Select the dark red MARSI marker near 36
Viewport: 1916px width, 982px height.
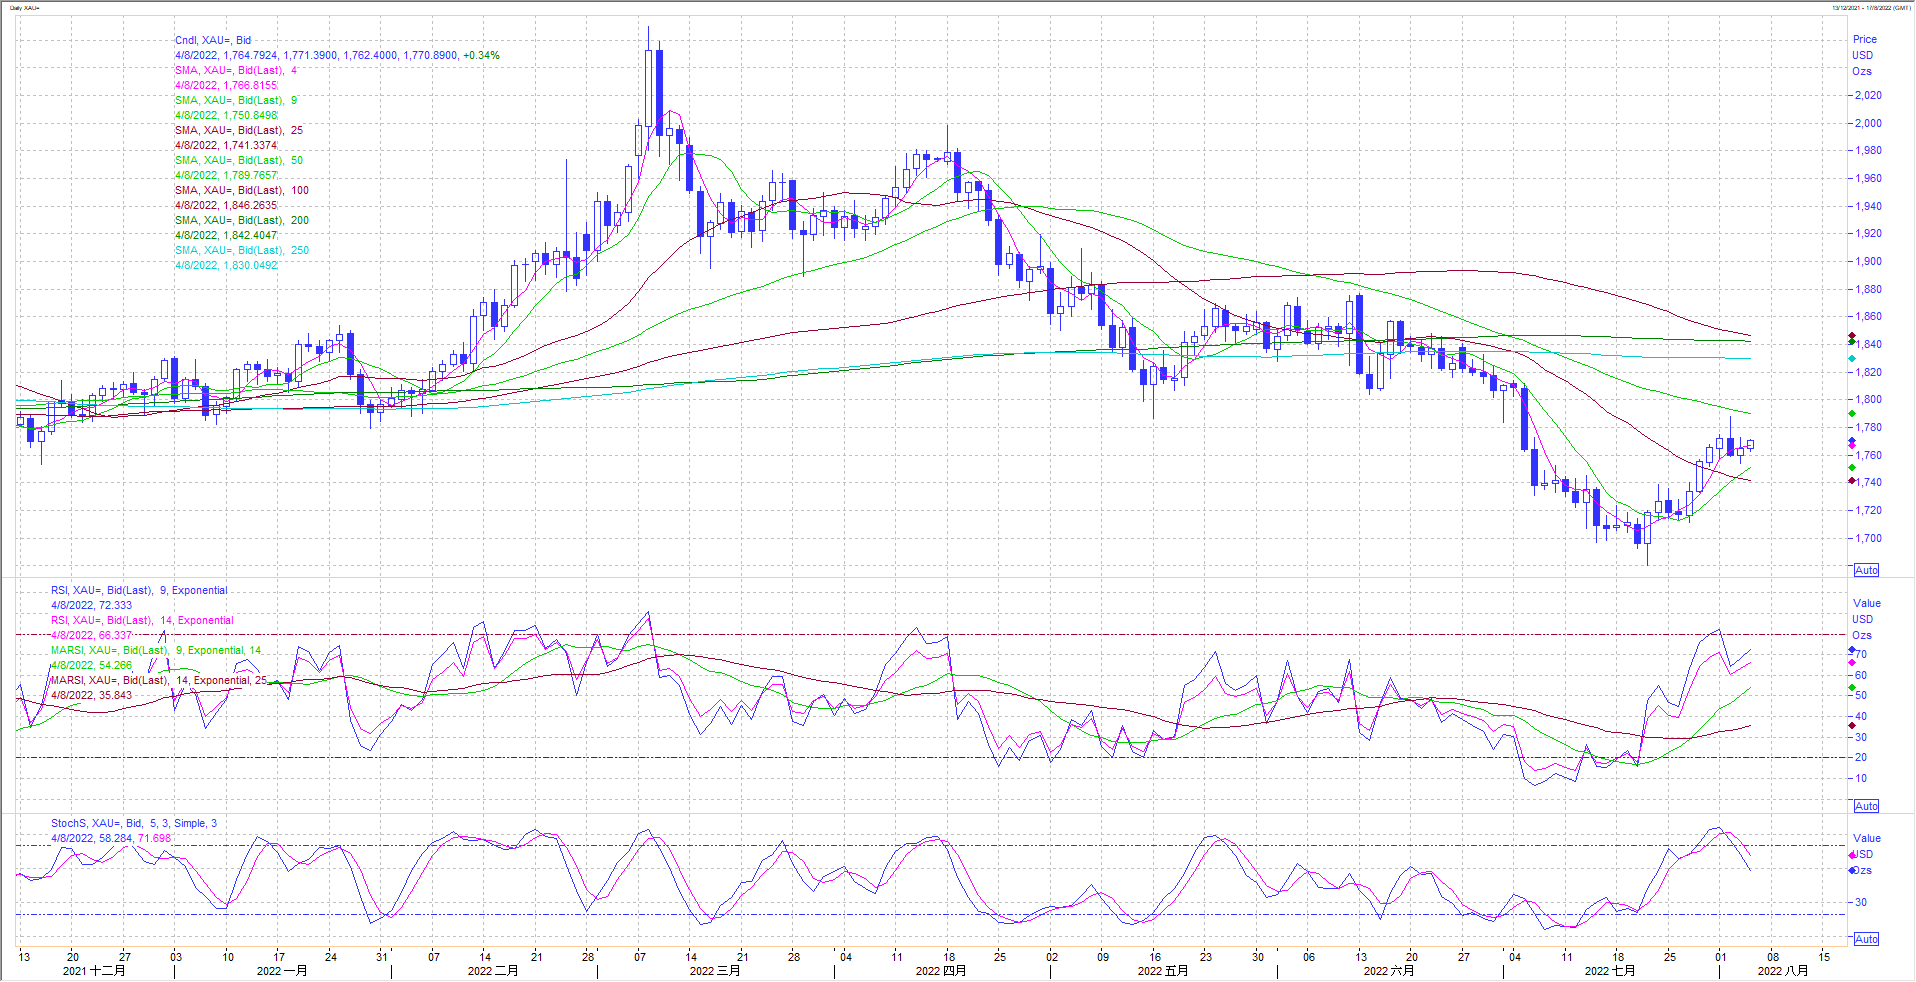pos(1852,726)
